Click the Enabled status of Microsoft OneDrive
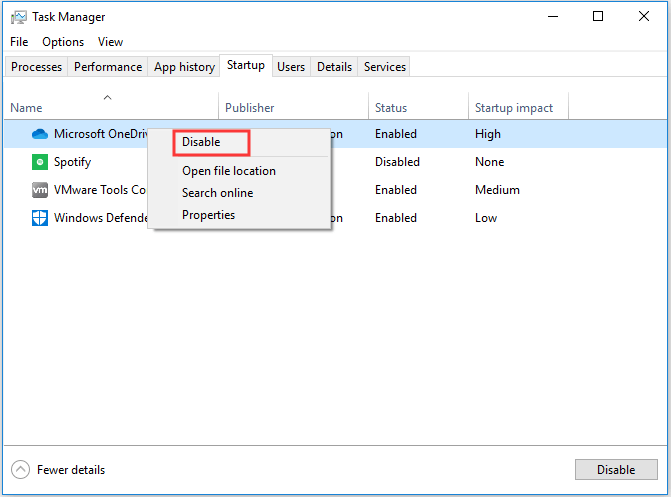The width and height of the screenshot is (671, 497). (396, 134)
